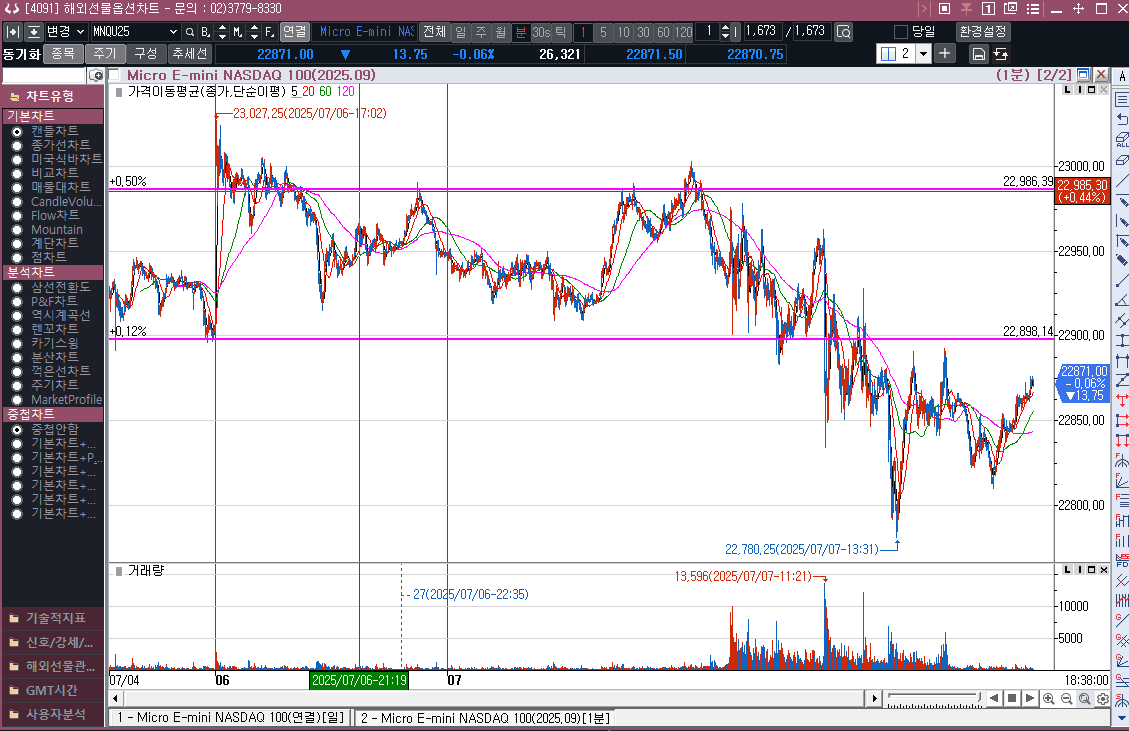This screenshot has height=731, width=1129.
Task: Select the 일 daily period button
Action: coord(460,32)
